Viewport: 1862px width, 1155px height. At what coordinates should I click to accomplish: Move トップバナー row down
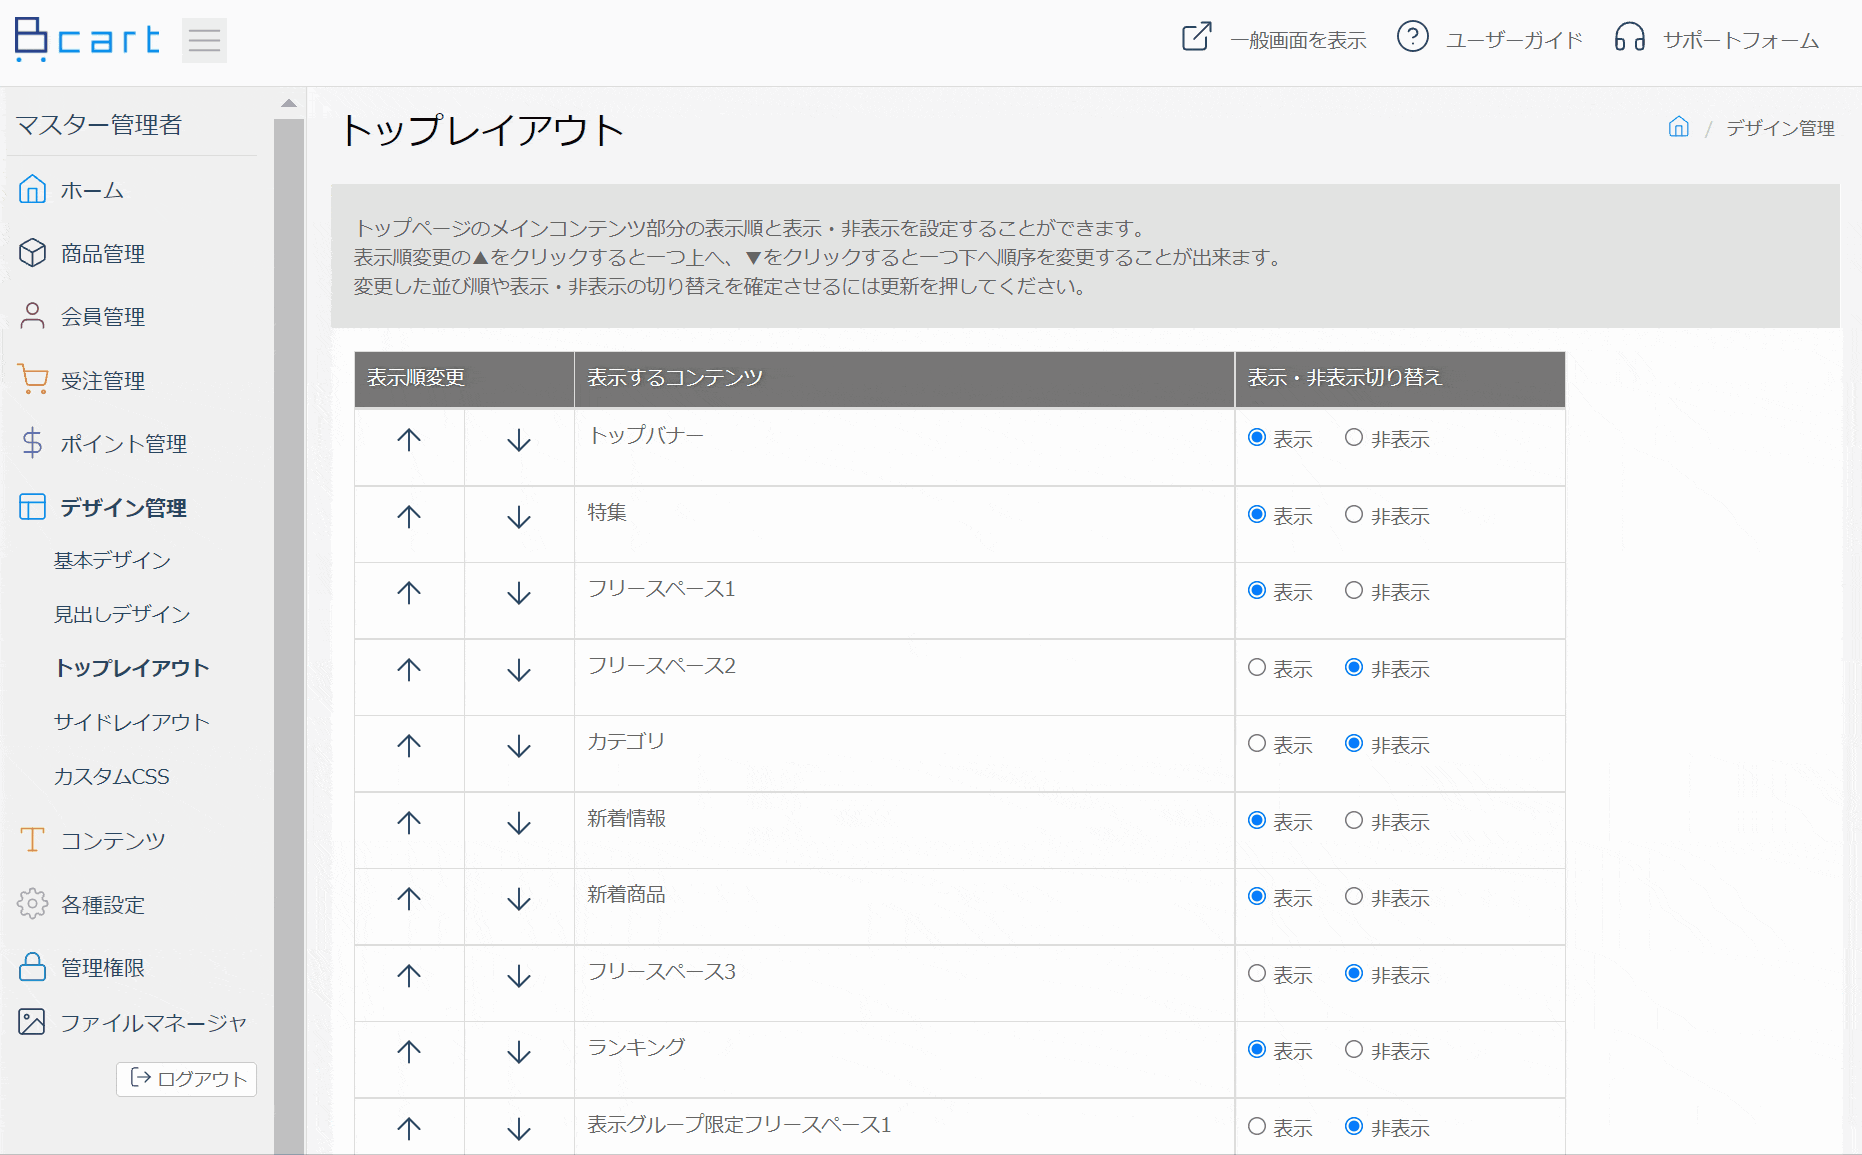pos(519,440)
